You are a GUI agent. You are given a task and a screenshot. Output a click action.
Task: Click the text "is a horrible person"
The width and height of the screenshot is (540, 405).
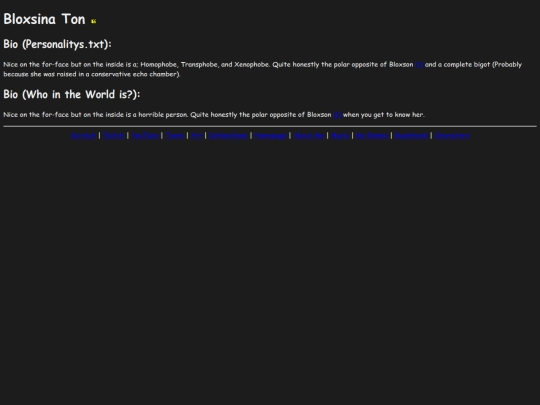157,115
